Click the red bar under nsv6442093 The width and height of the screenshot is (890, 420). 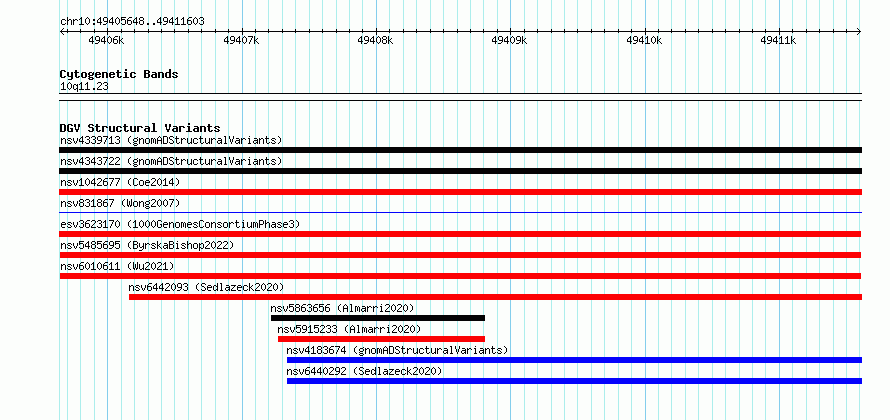(496, 297)
